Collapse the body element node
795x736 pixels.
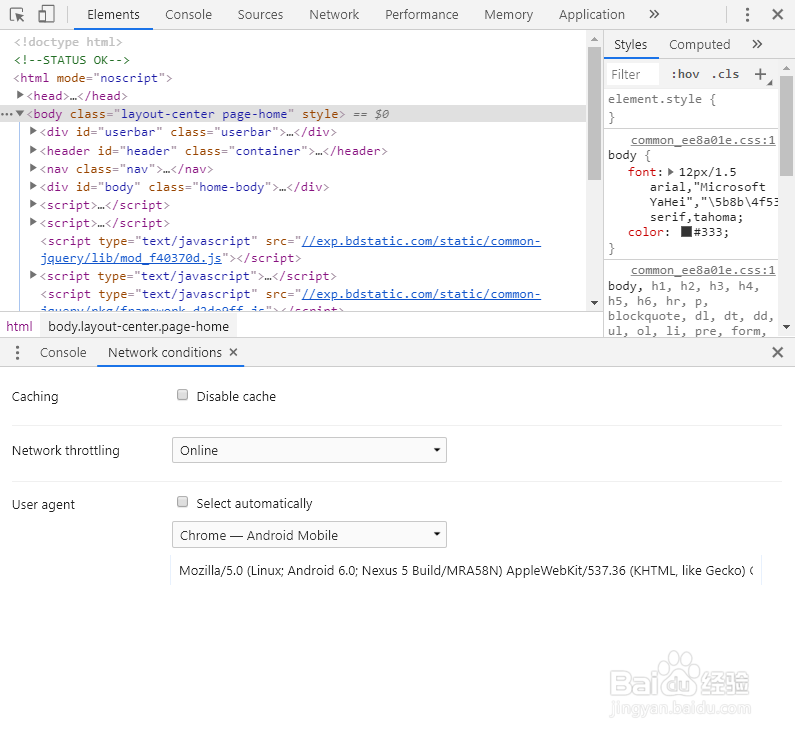[20, 114]
